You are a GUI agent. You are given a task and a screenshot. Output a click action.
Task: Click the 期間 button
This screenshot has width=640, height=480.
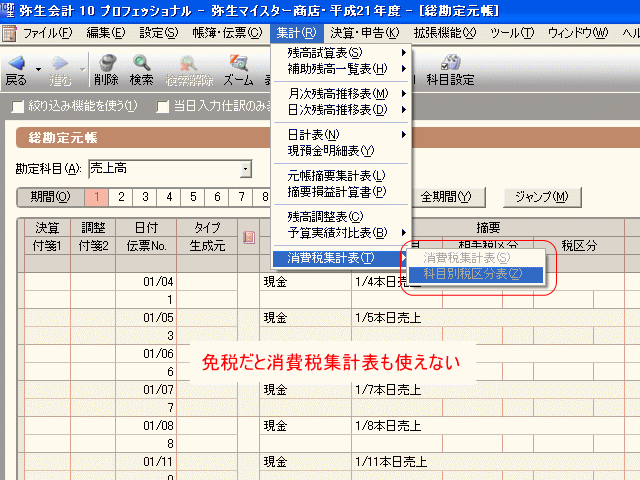click(51, 197)
